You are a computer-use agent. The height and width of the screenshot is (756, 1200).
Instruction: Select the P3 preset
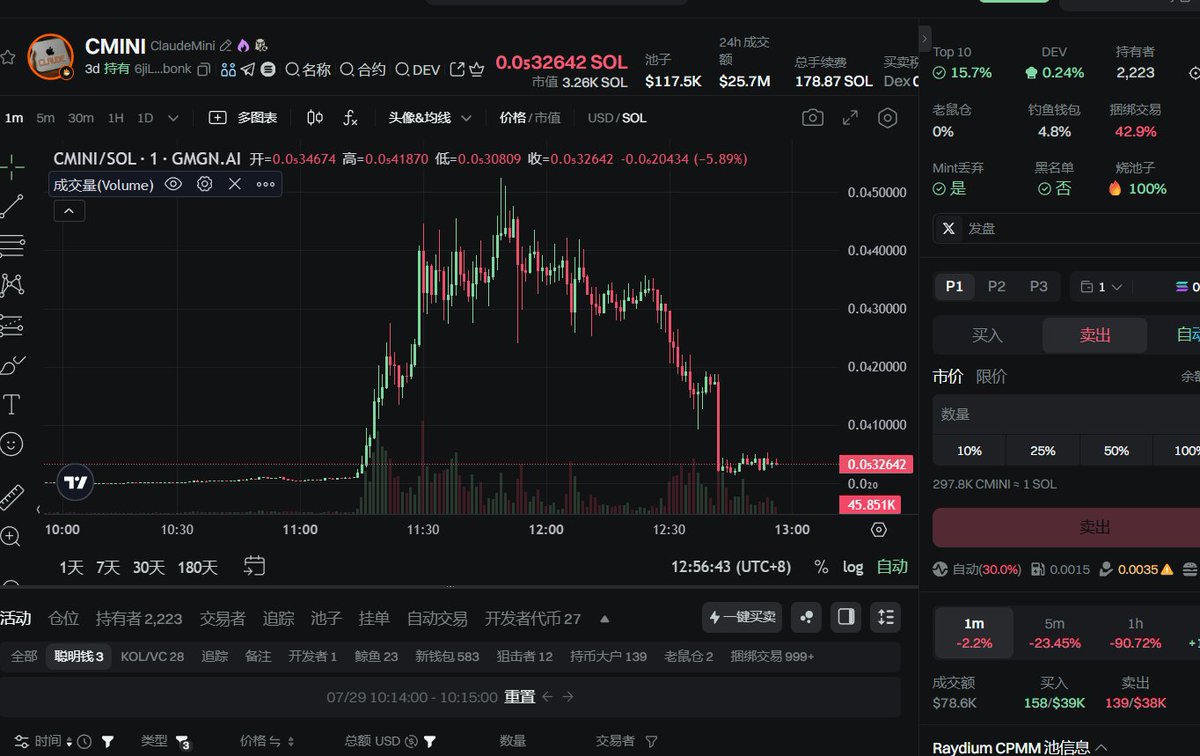click(x=1039, y=286)
